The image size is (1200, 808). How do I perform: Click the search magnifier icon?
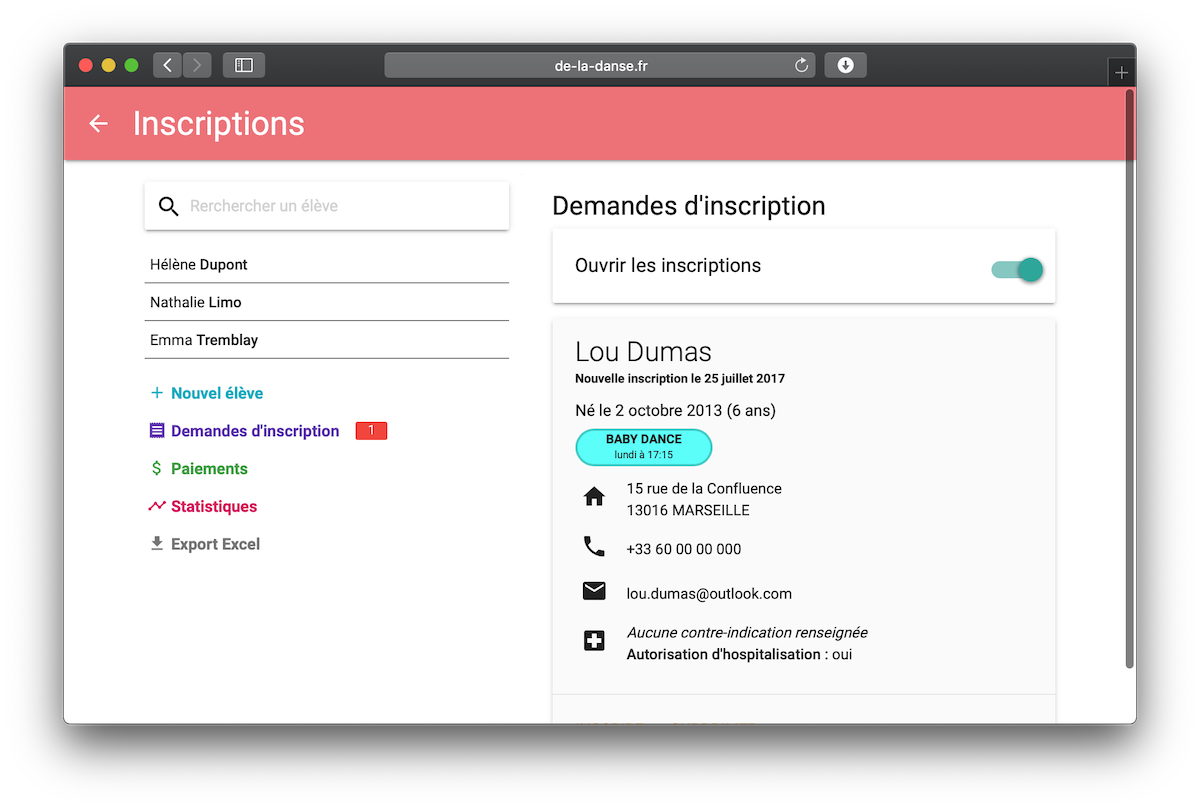tap(169, 206)
